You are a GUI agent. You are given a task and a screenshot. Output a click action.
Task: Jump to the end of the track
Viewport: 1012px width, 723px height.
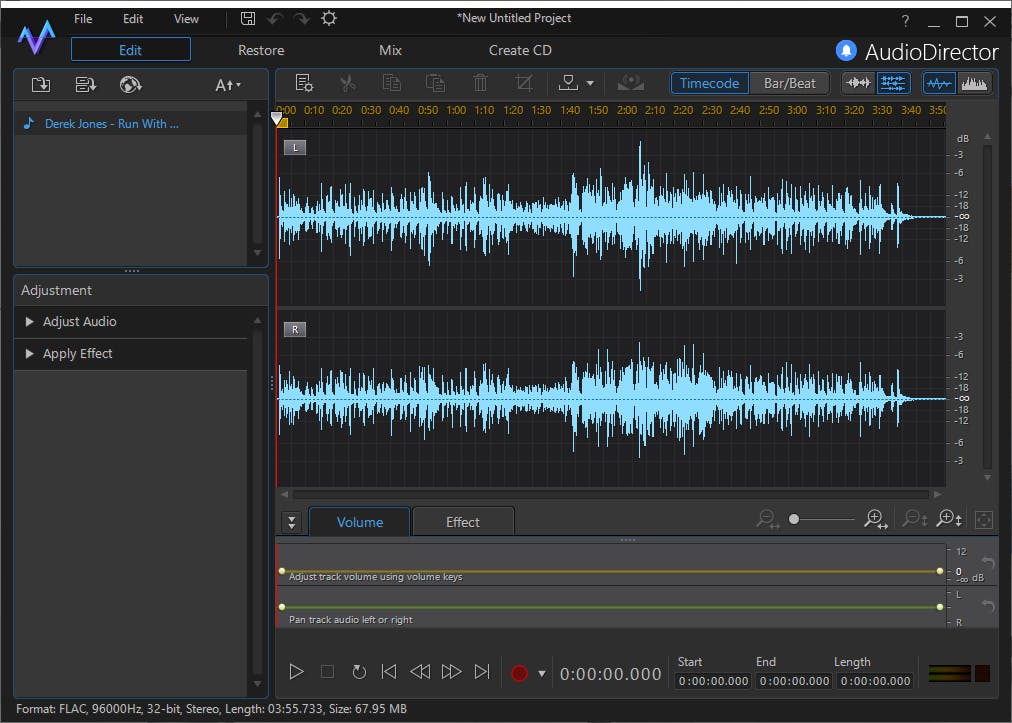click(x=482, y=672)
